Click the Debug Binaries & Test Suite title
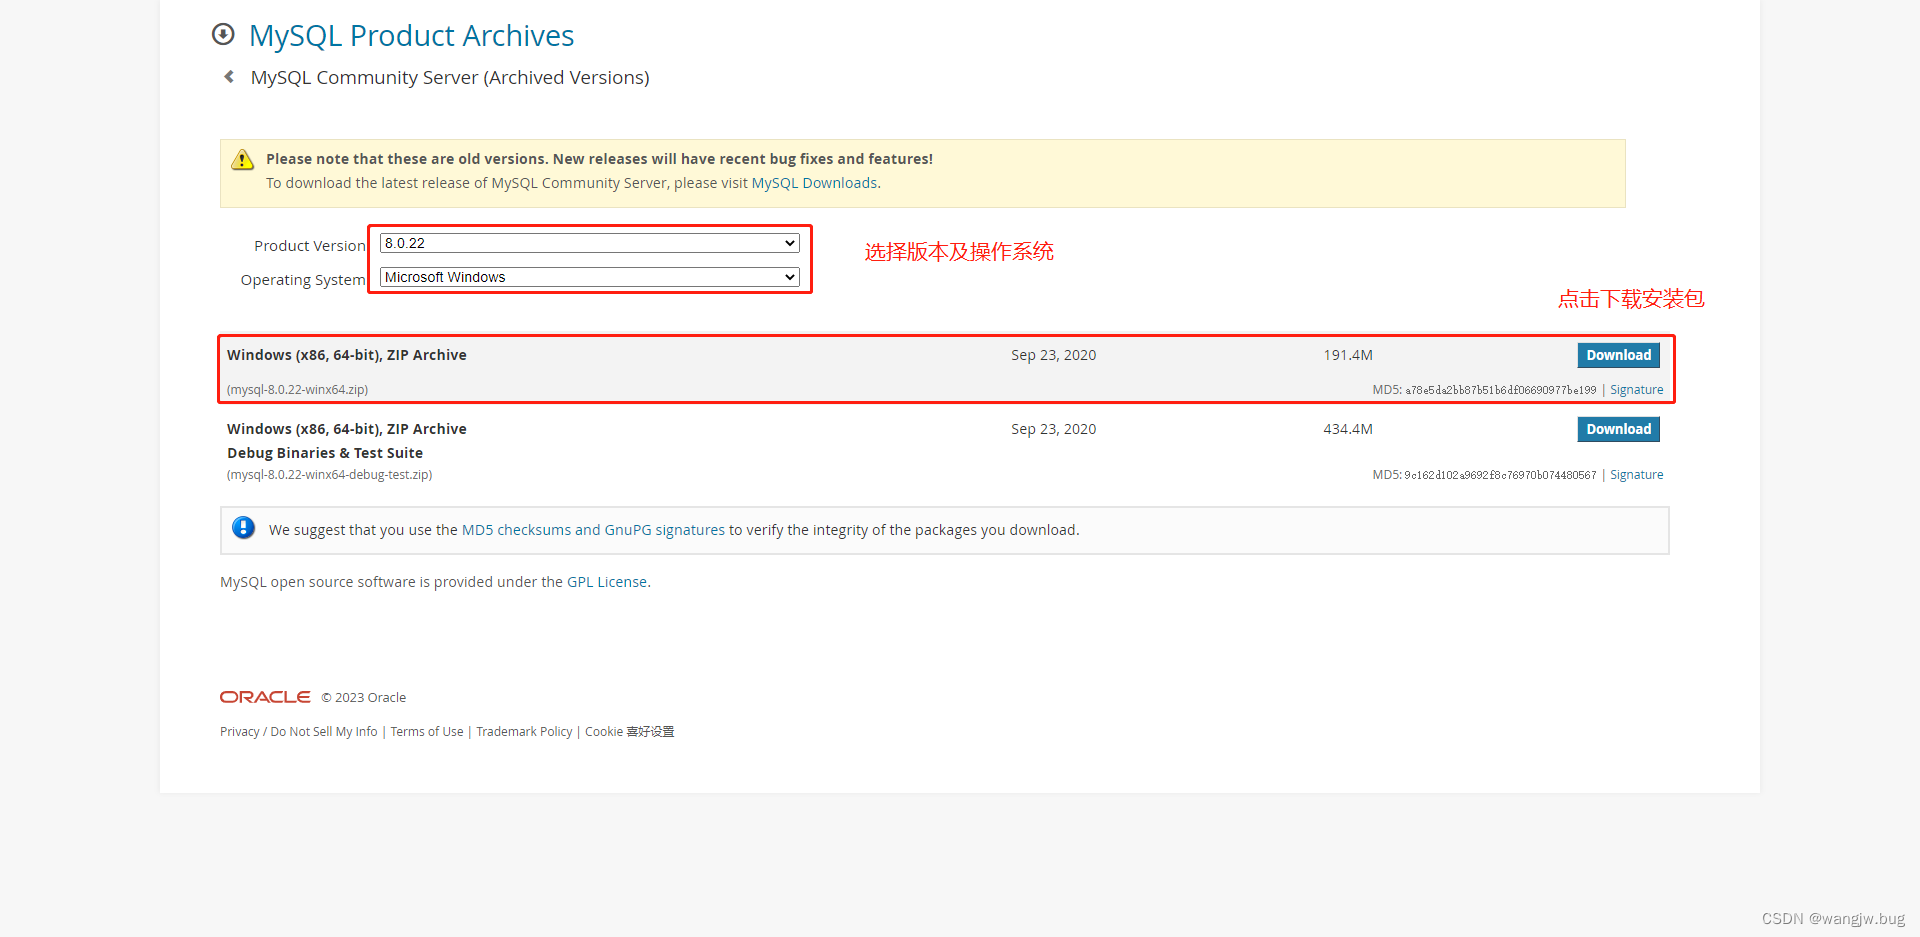The width and height of the screenshot is (1920, 937). pyautogui.click(x=325, y=453)
